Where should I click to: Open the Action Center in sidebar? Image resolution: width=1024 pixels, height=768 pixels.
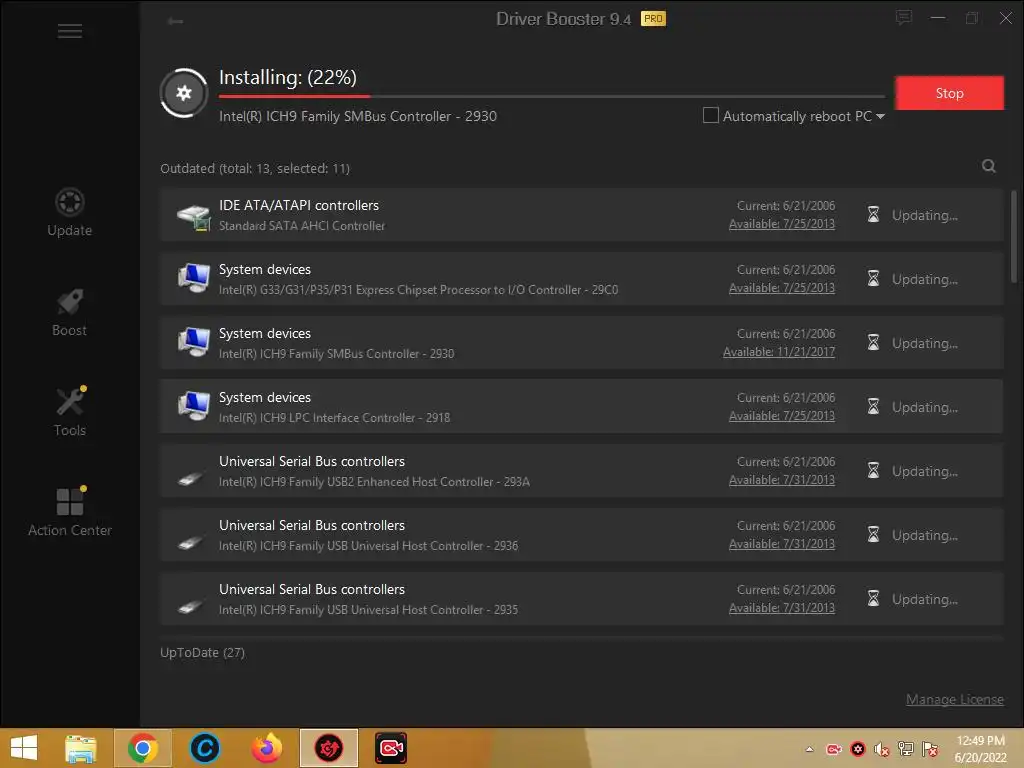(x=70, y=512)
